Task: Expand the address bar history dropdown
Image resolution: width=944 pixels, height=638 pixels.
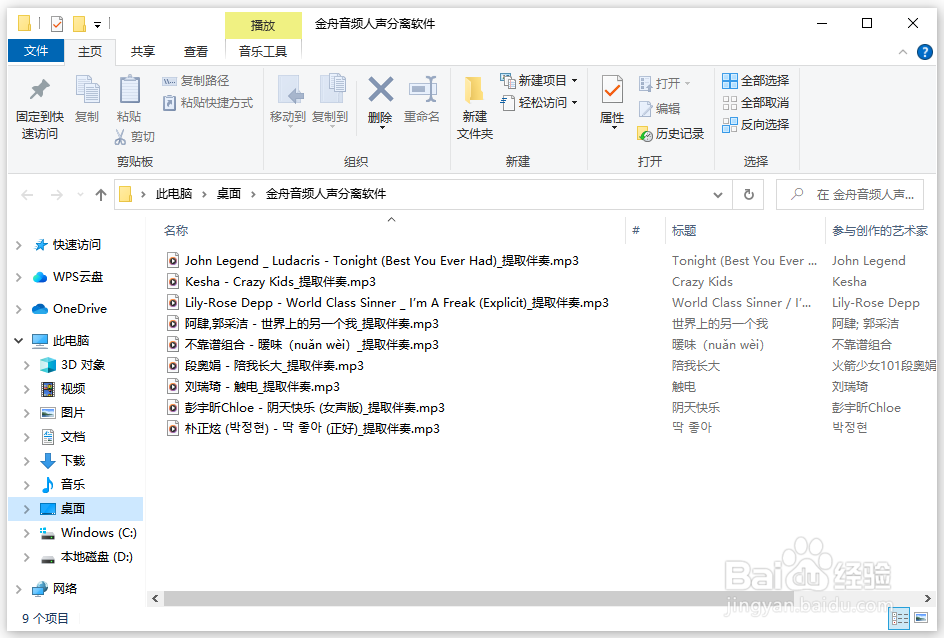Action: point(718,194)
